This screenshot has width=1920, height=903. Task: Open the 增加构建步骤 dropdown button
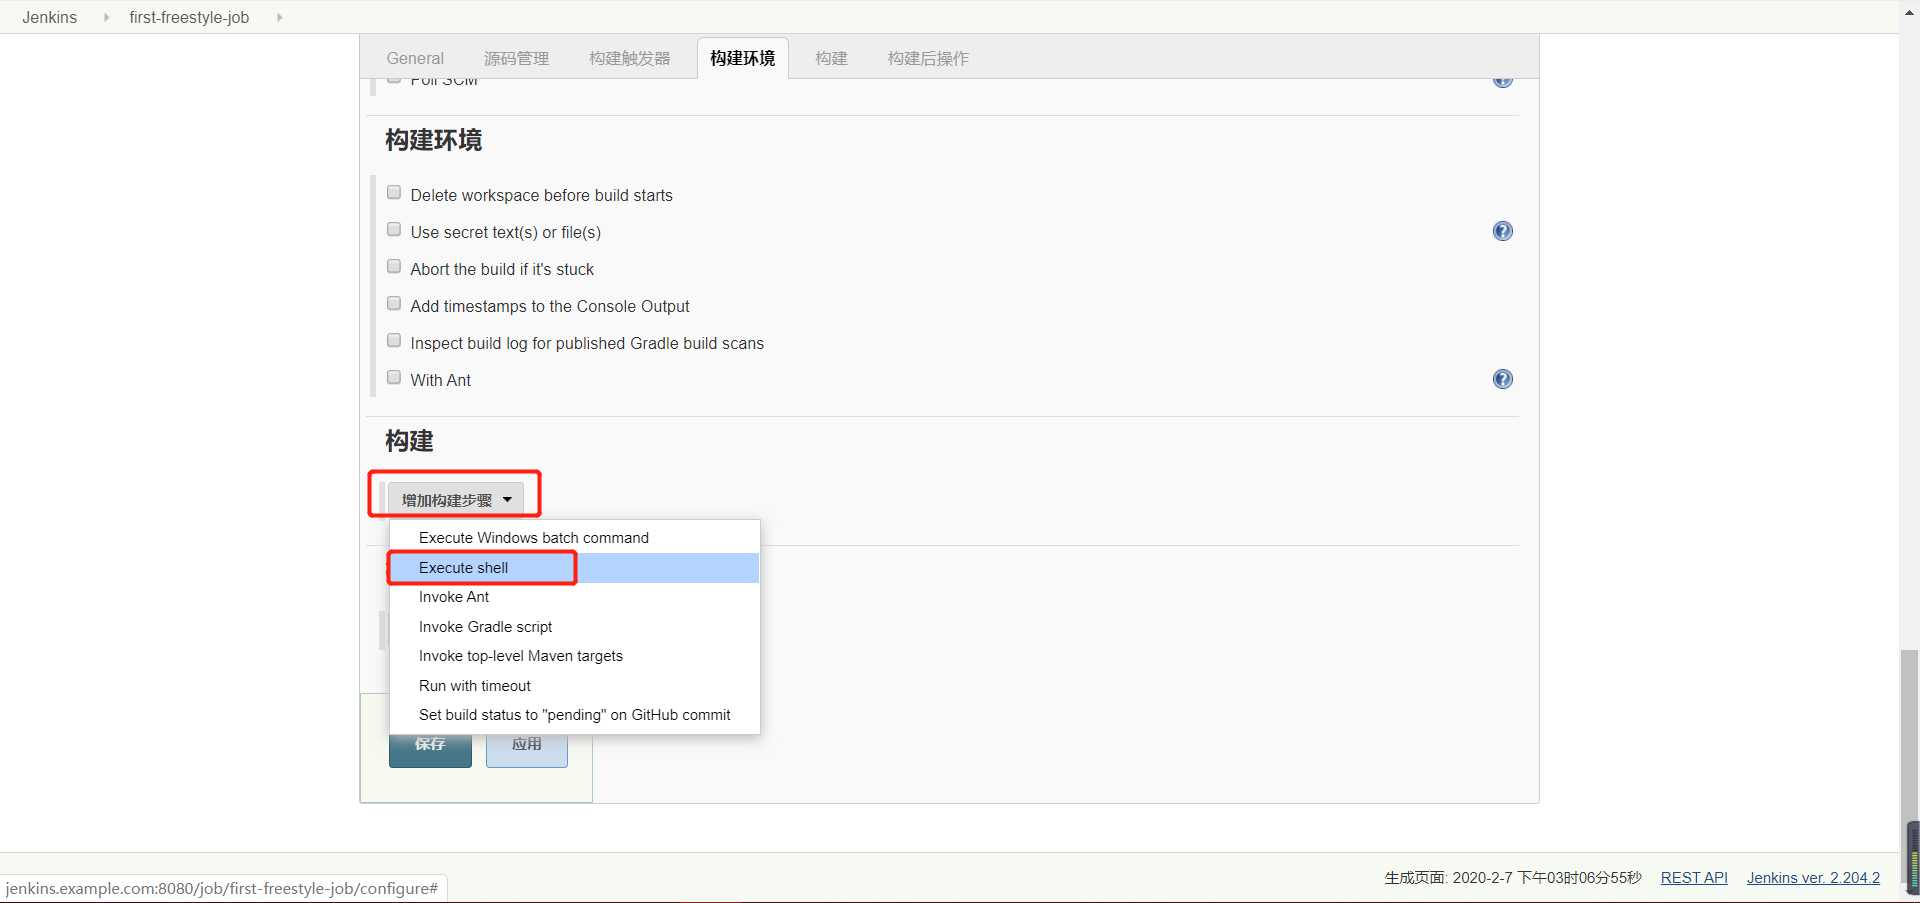click(x=456, y=499)
